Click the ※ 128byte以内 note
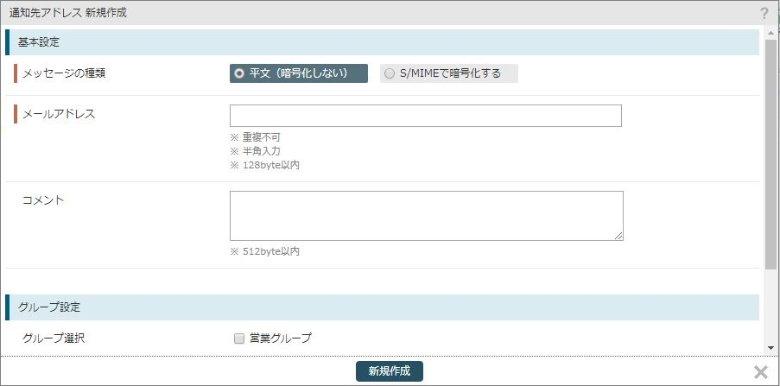The width and height of the screenshot is (780, 386). tap(265, 165)
